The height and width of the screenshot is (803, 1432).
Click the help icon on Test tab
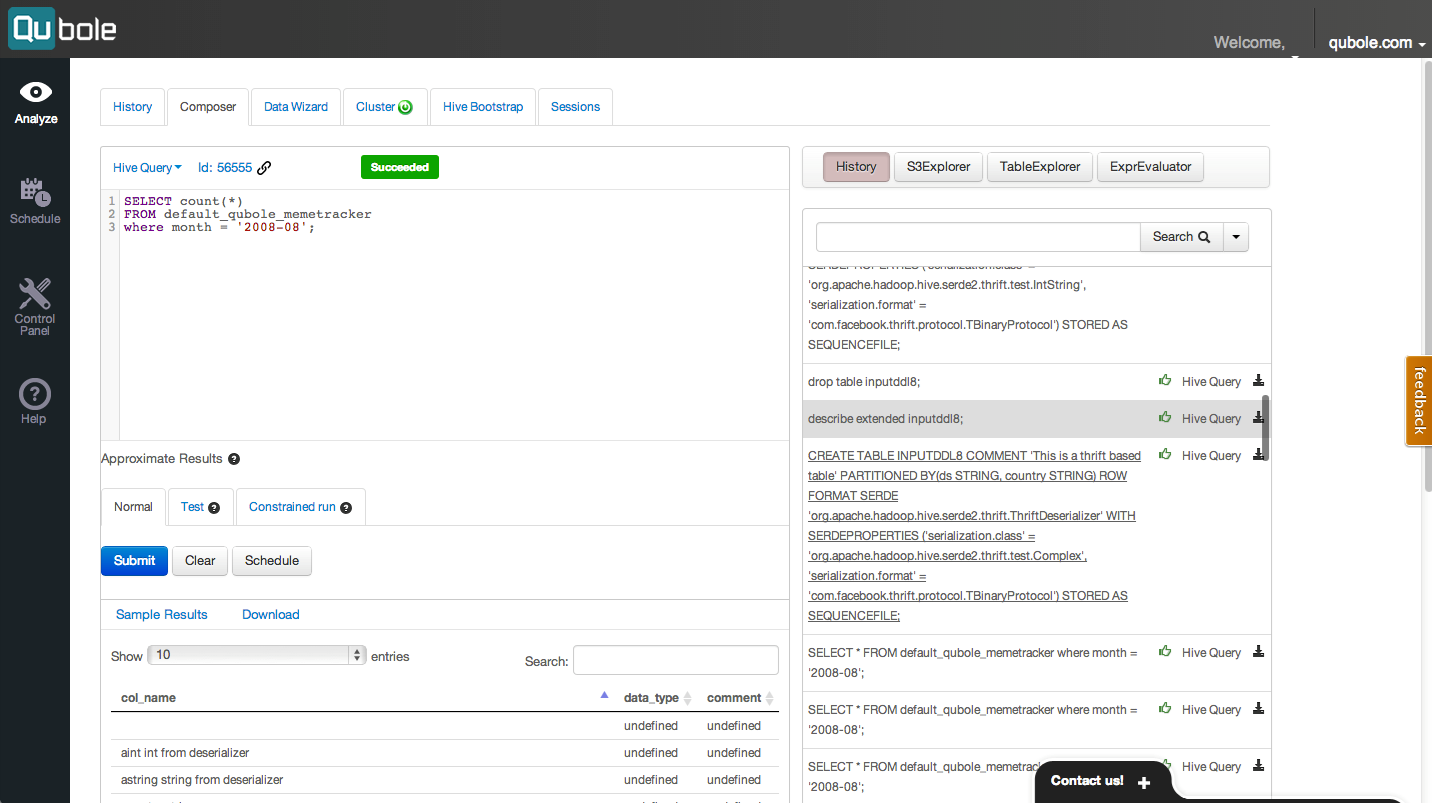coord(214,508)
